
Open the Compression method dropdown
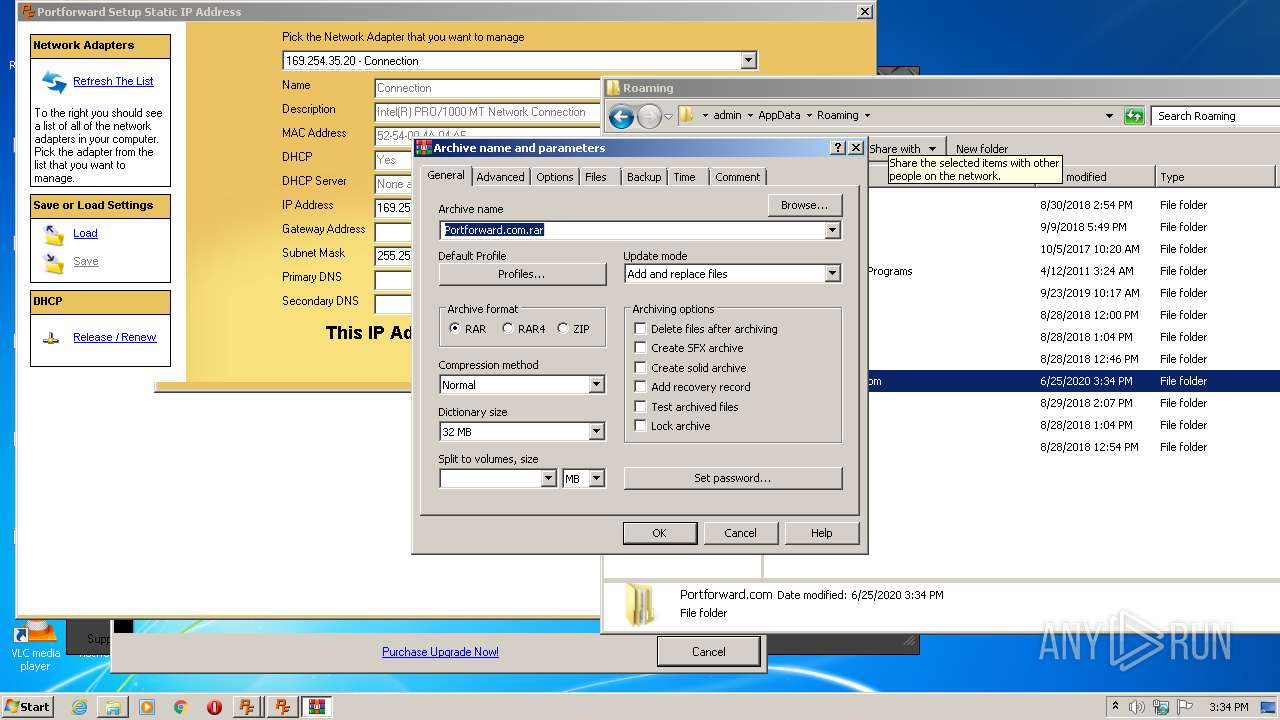pos(596,385)
